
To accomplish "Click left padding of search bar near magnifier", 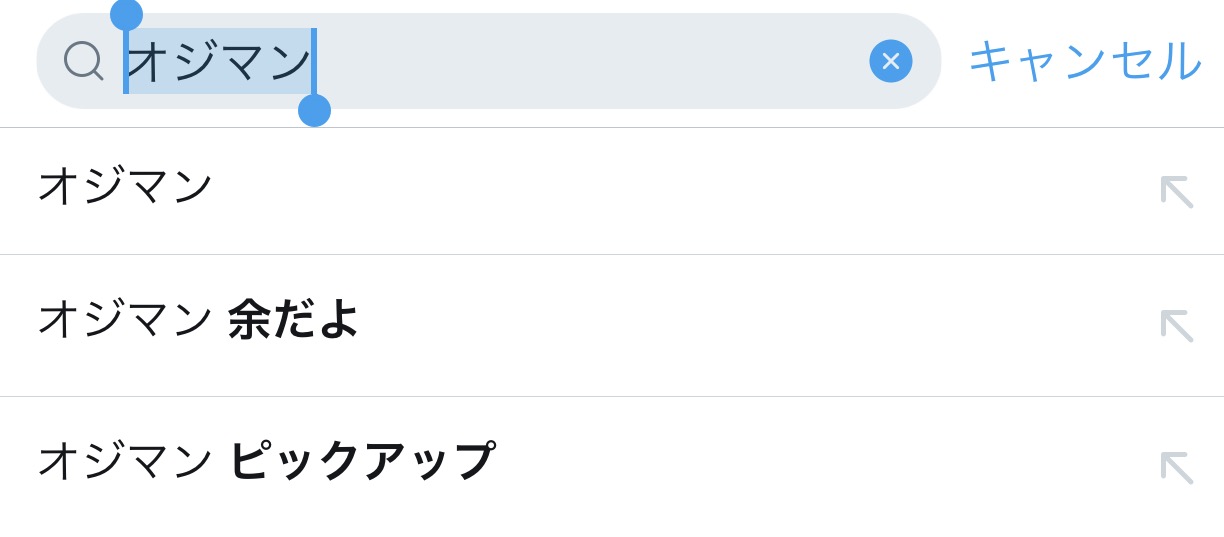I will (50, 61).
